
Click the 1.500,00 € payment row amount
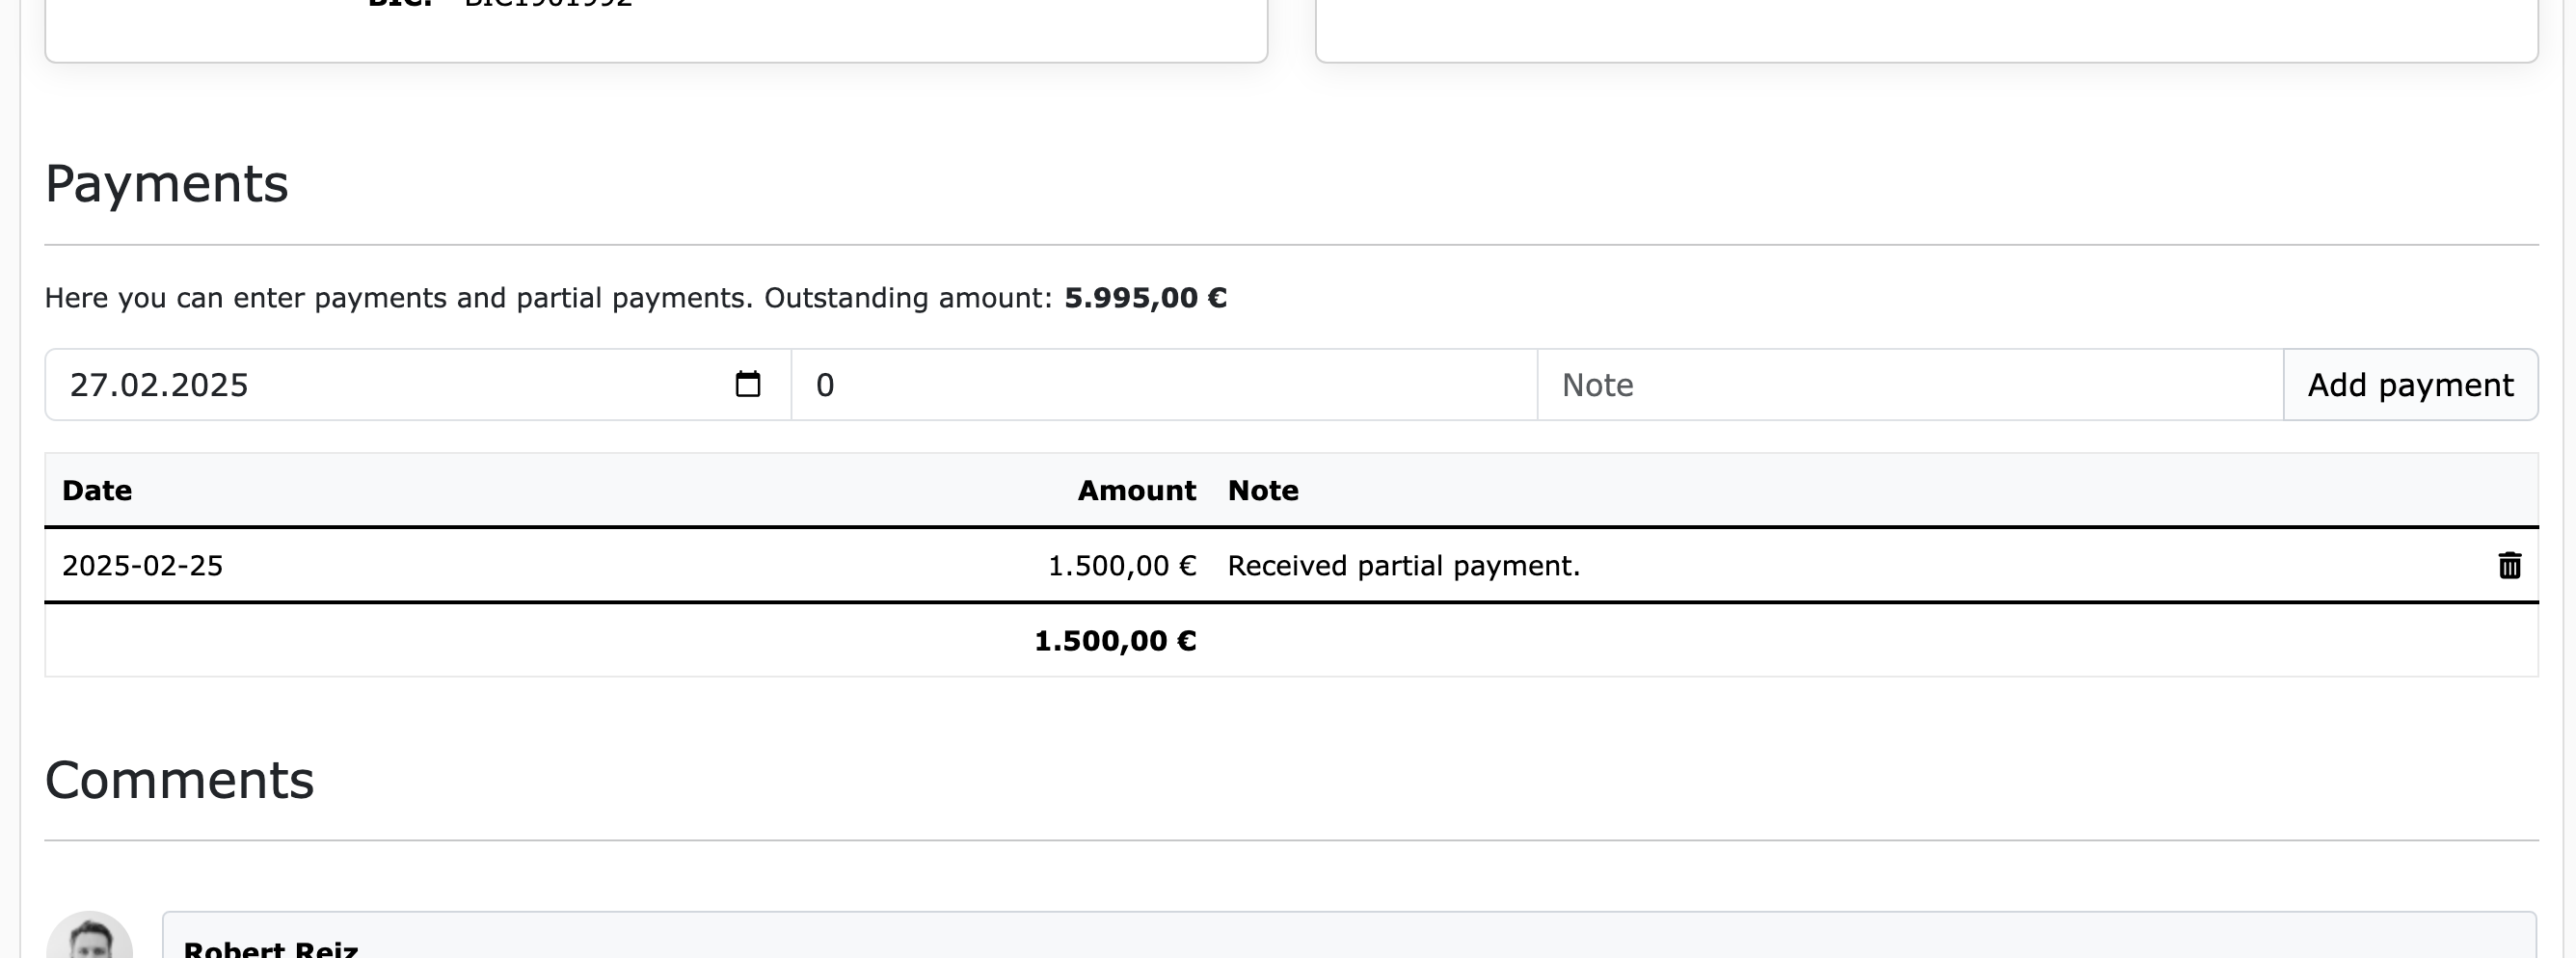pos(1121,566)
